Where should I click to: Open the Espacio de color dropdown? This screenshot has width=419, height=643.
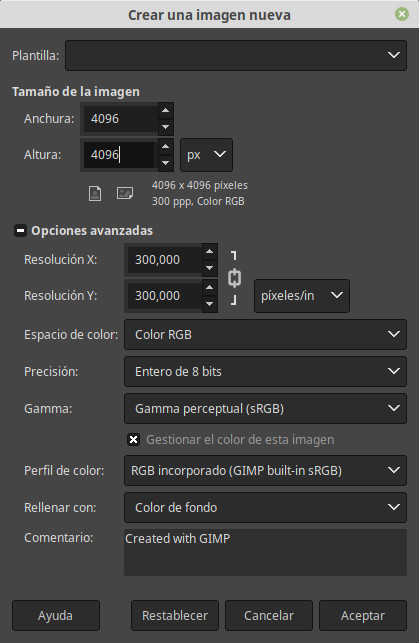(265, 335)
